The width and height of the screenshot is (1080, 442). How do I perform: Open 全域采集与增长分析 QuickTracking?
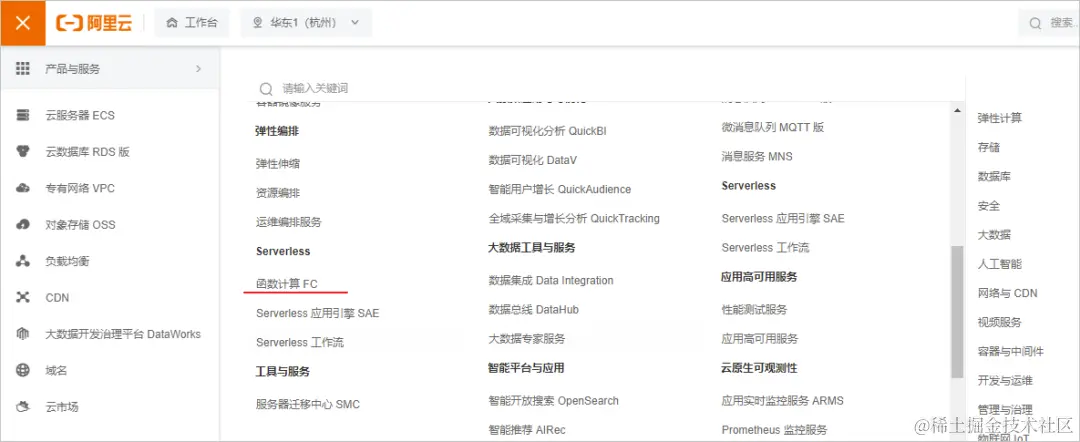point(574,218)
